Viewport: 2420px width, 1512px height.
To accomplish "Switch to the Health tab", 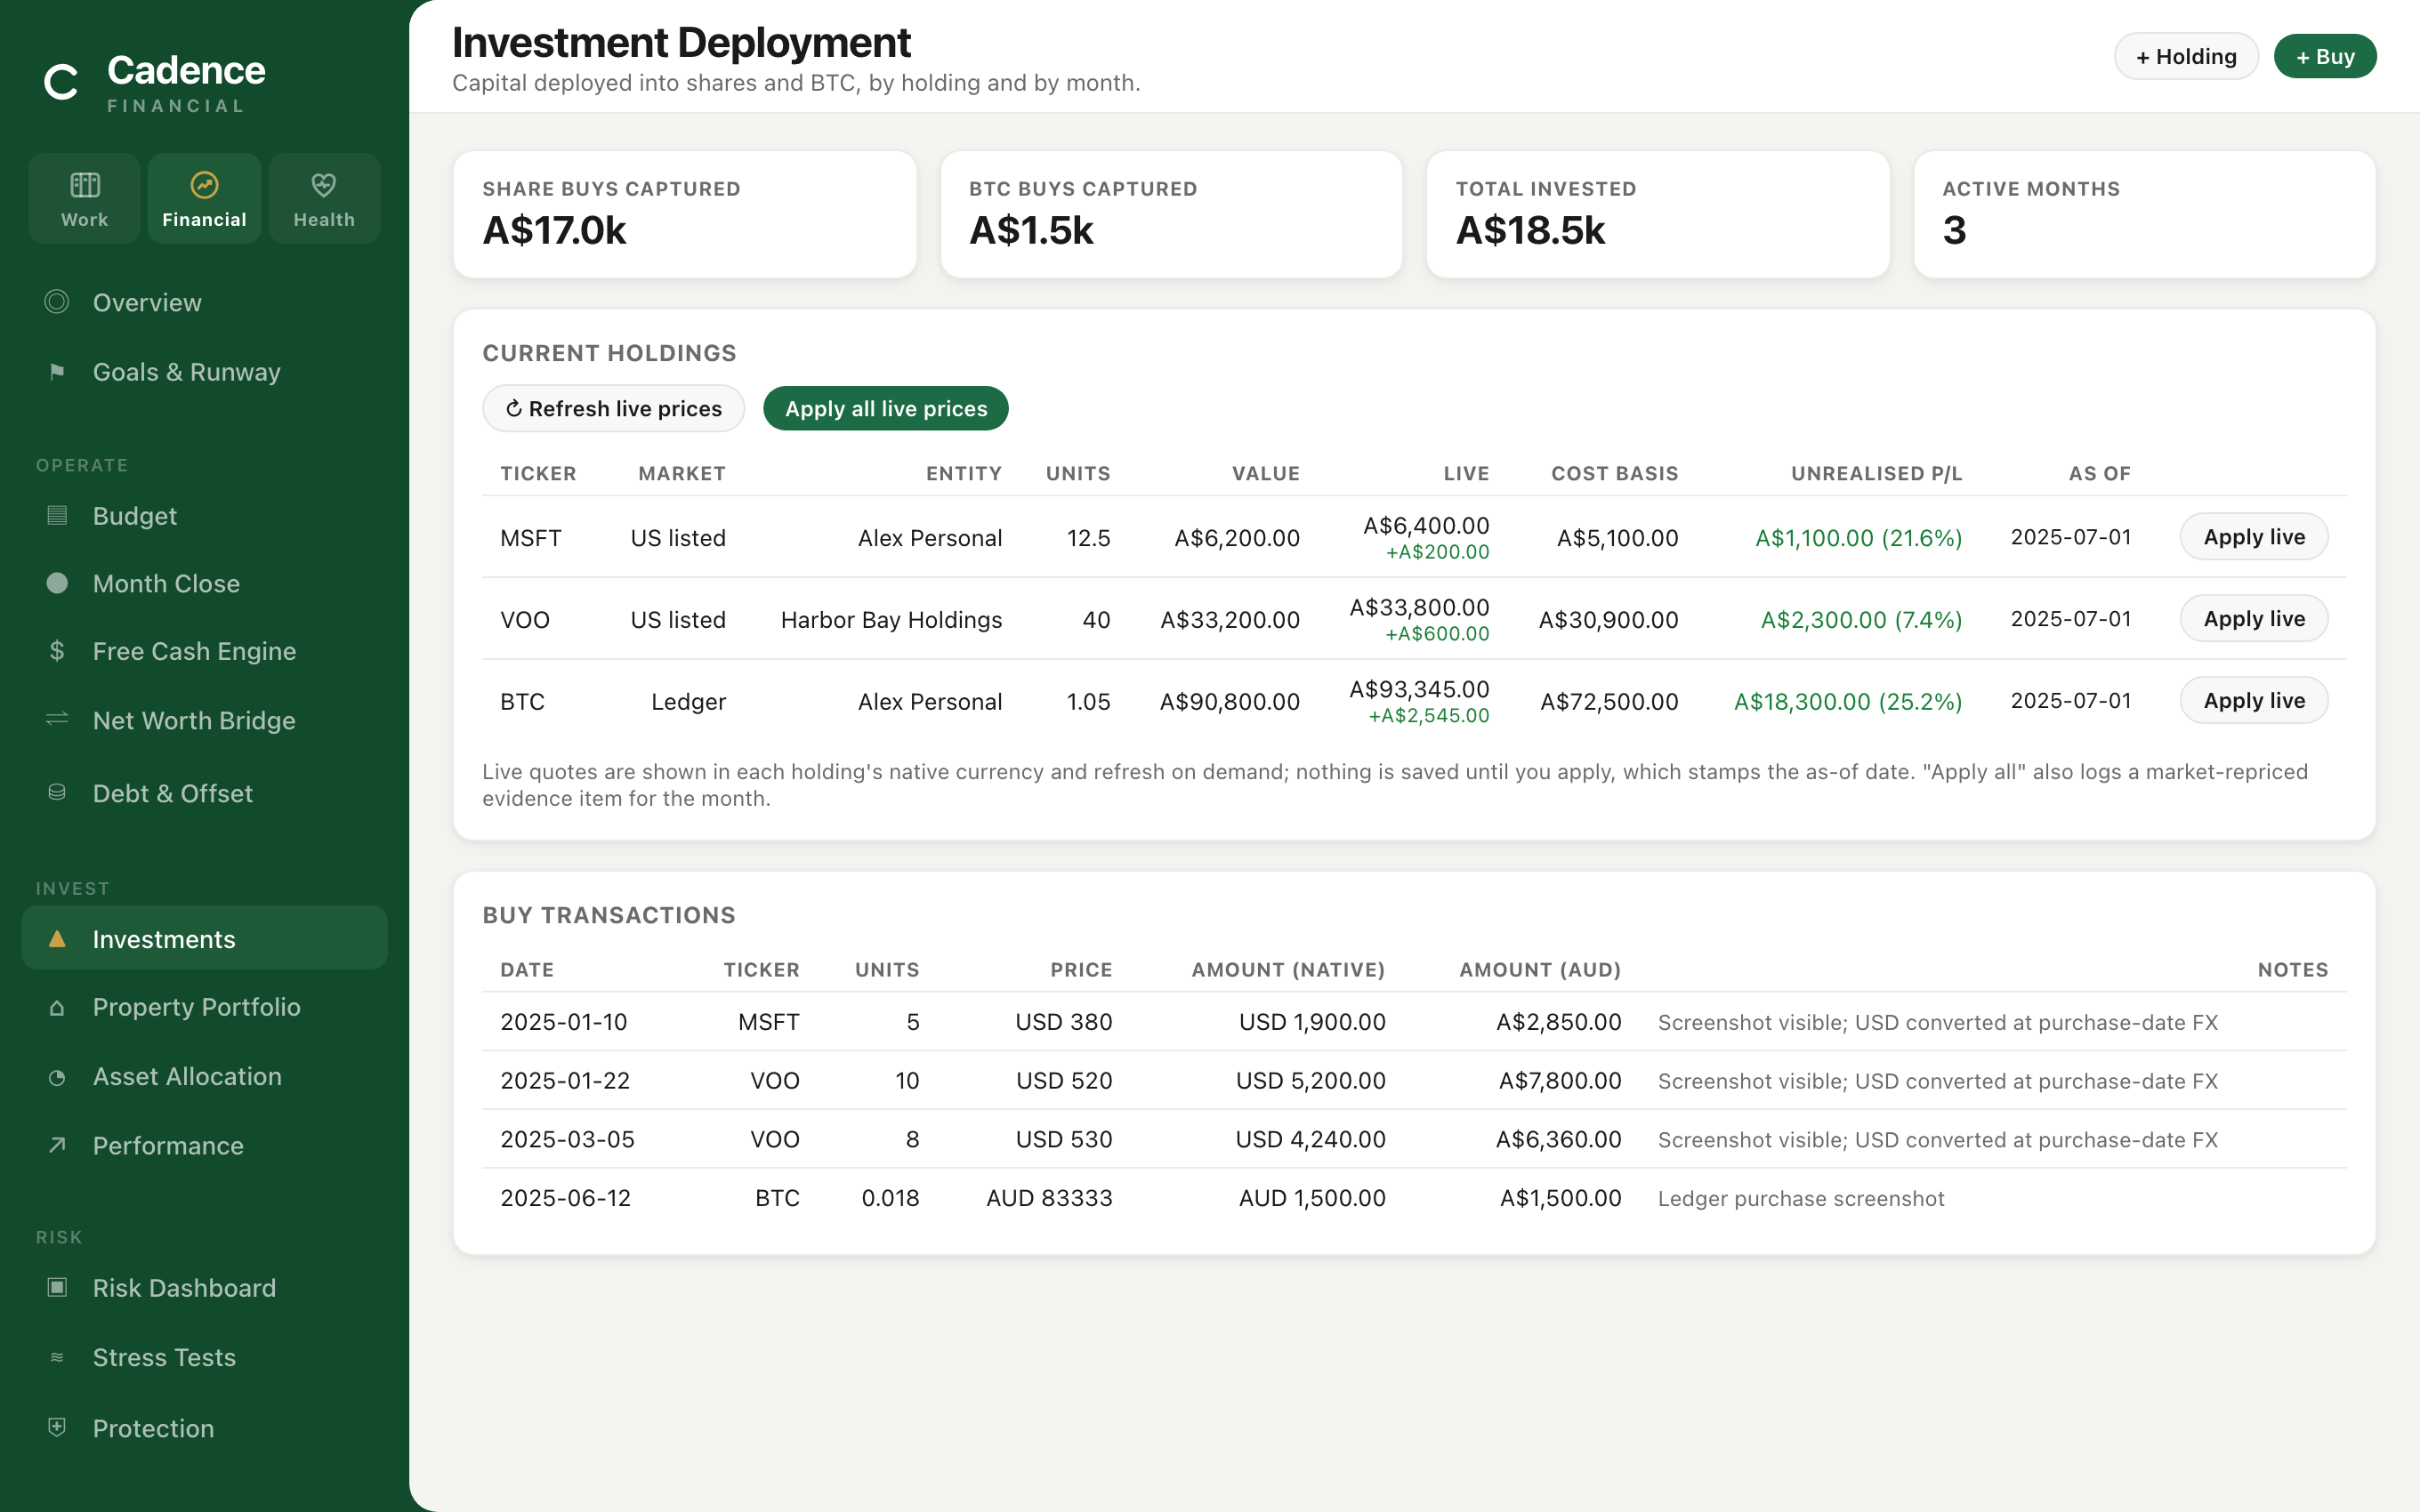I will pos(324,198).
